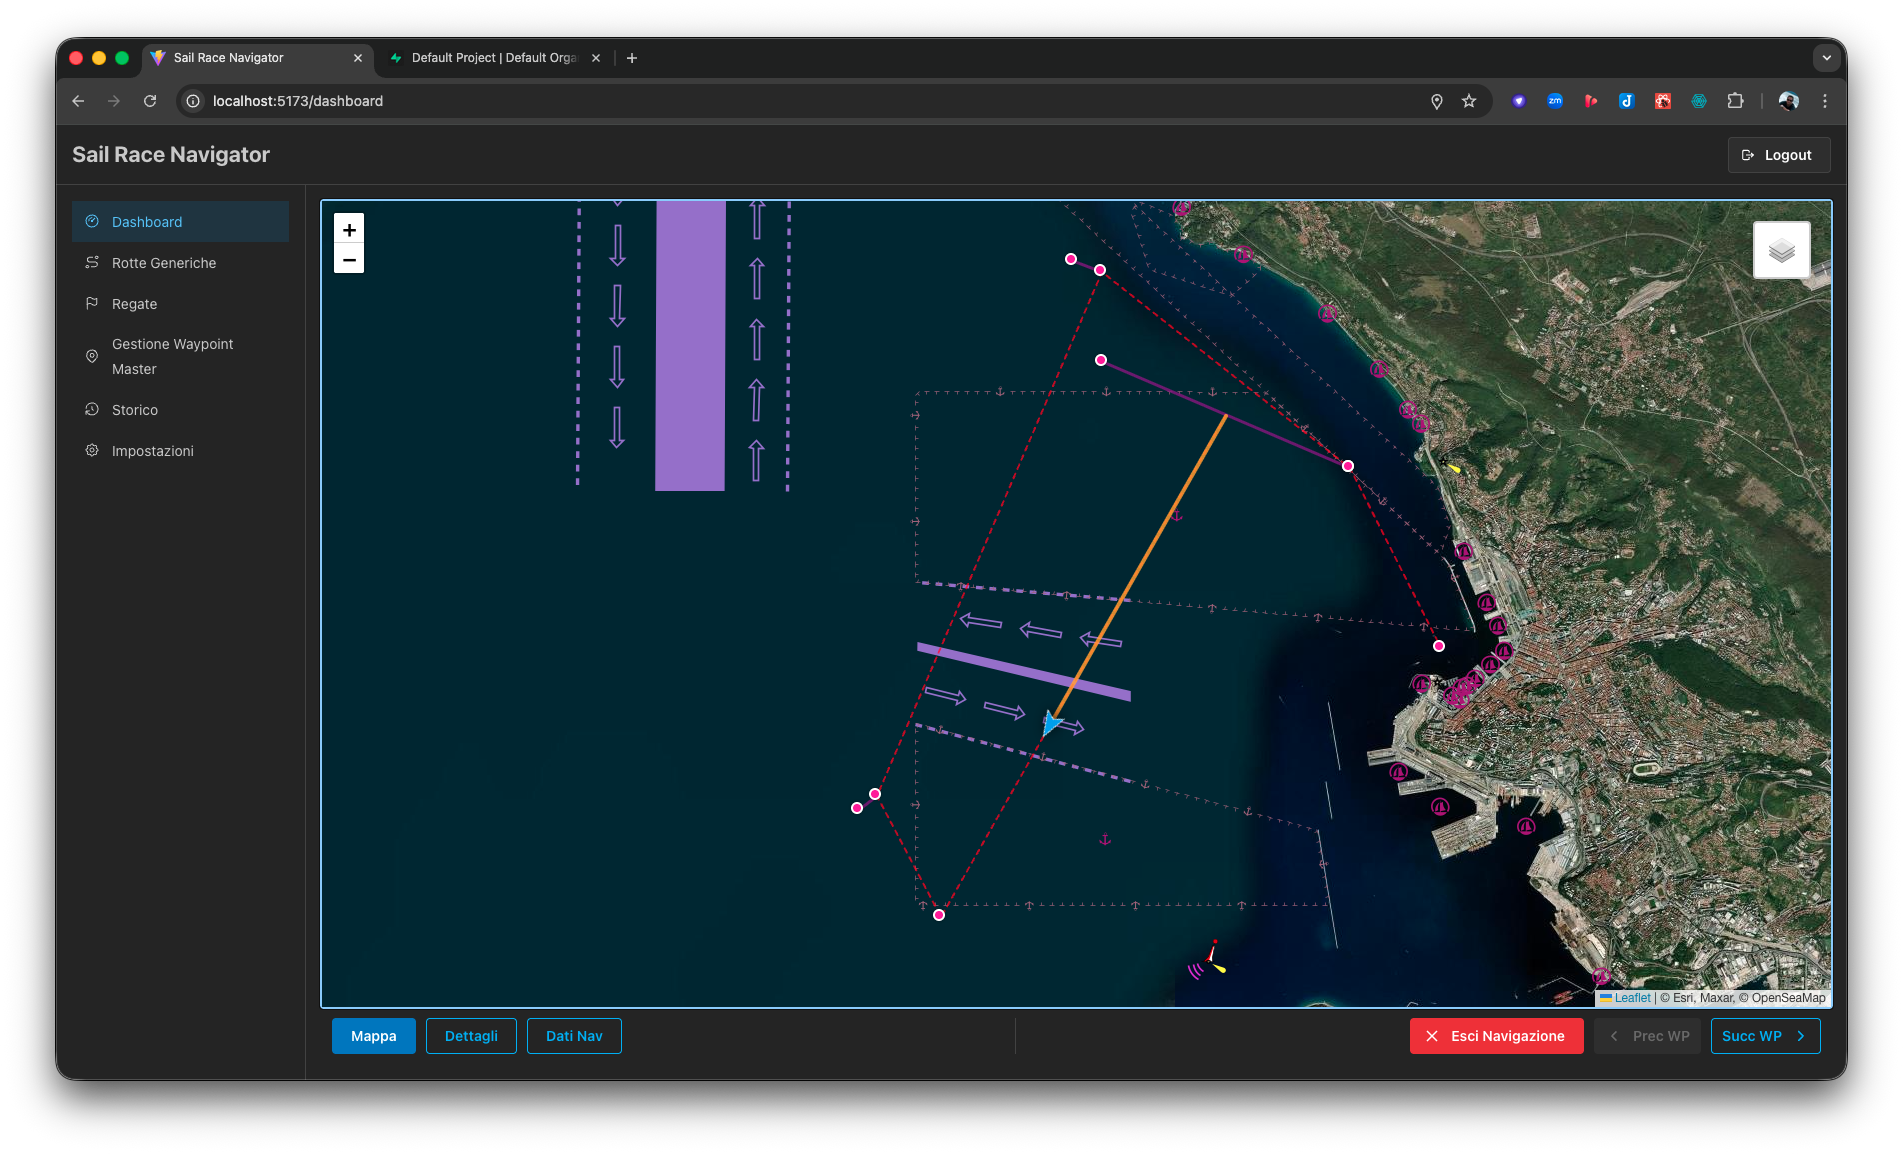Expand Succ WP using its chevron

(1800, 1036)
